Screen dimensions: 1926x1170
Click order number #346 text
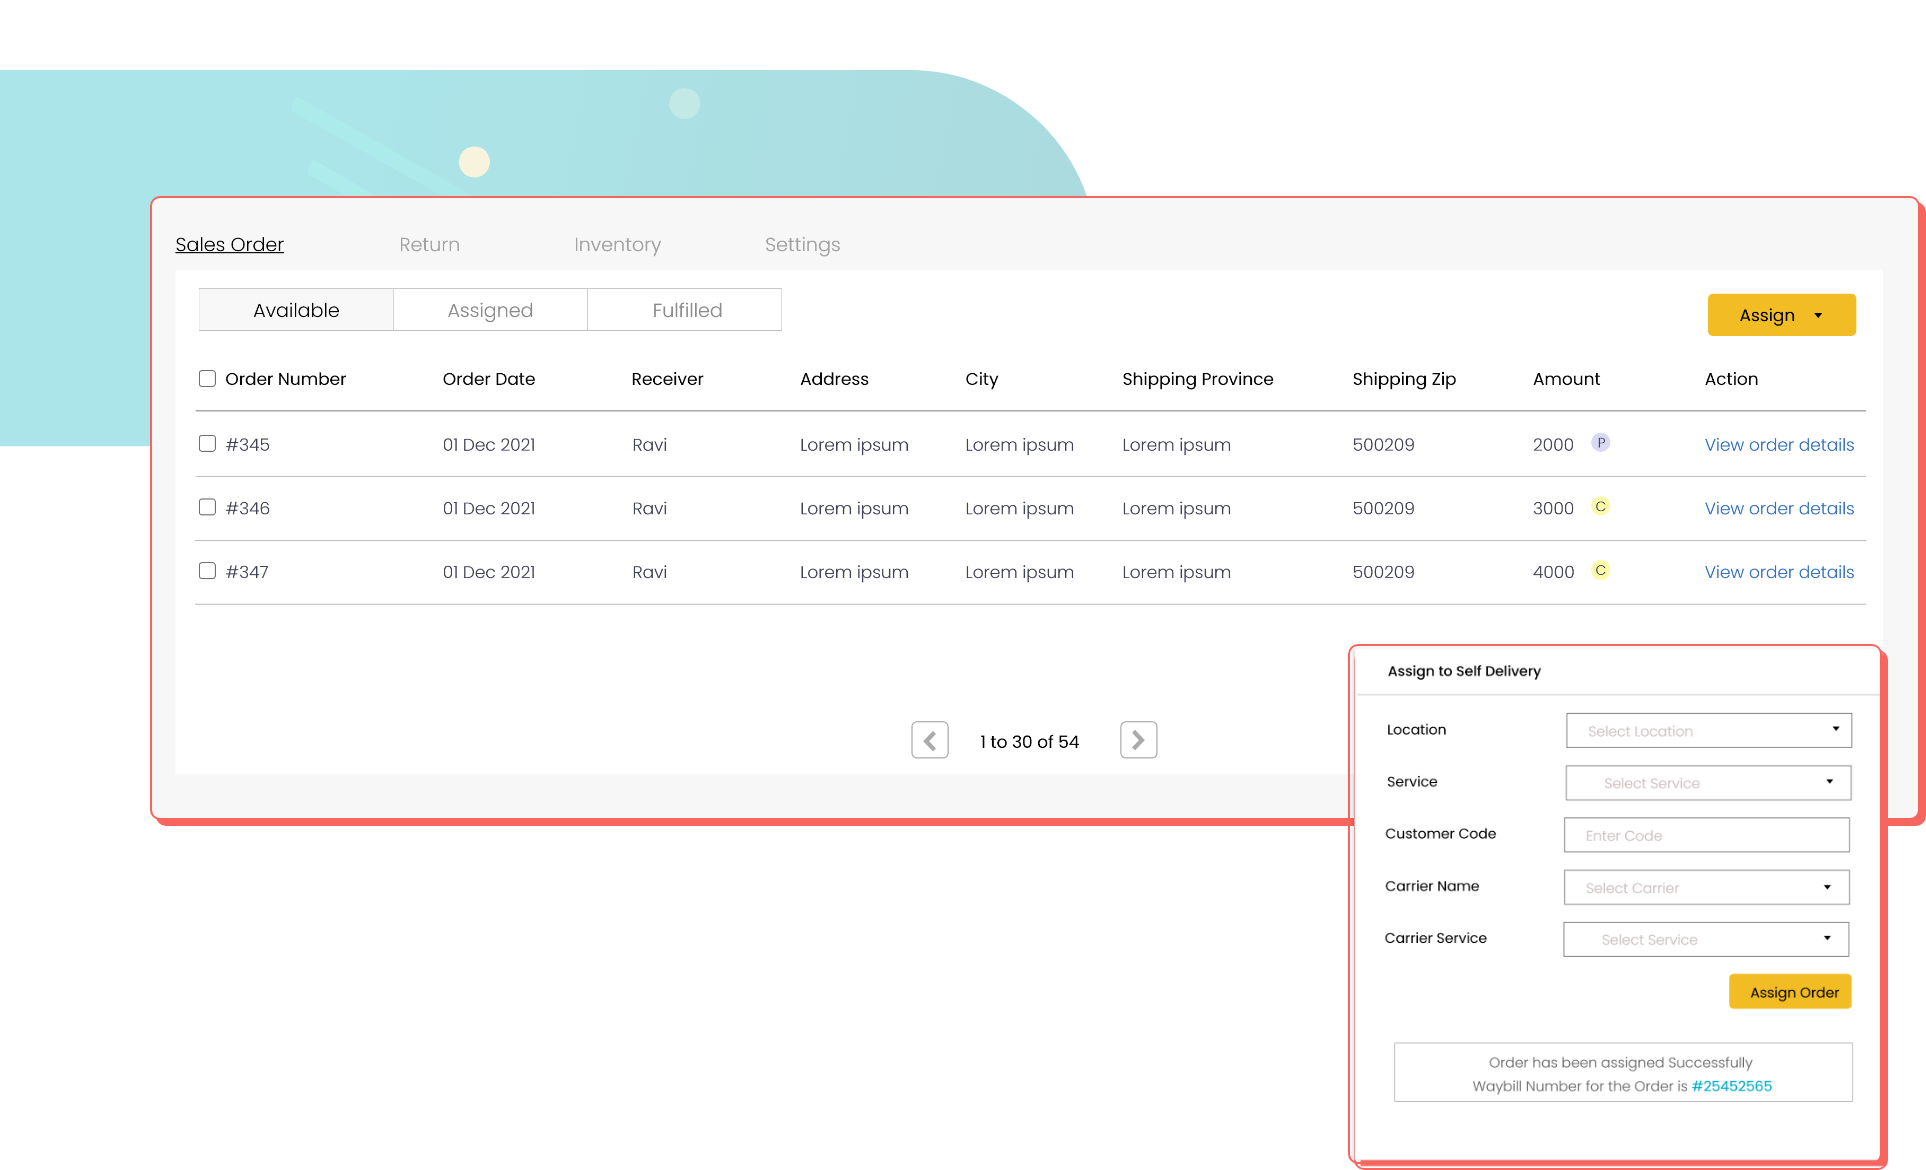point(247,508)
